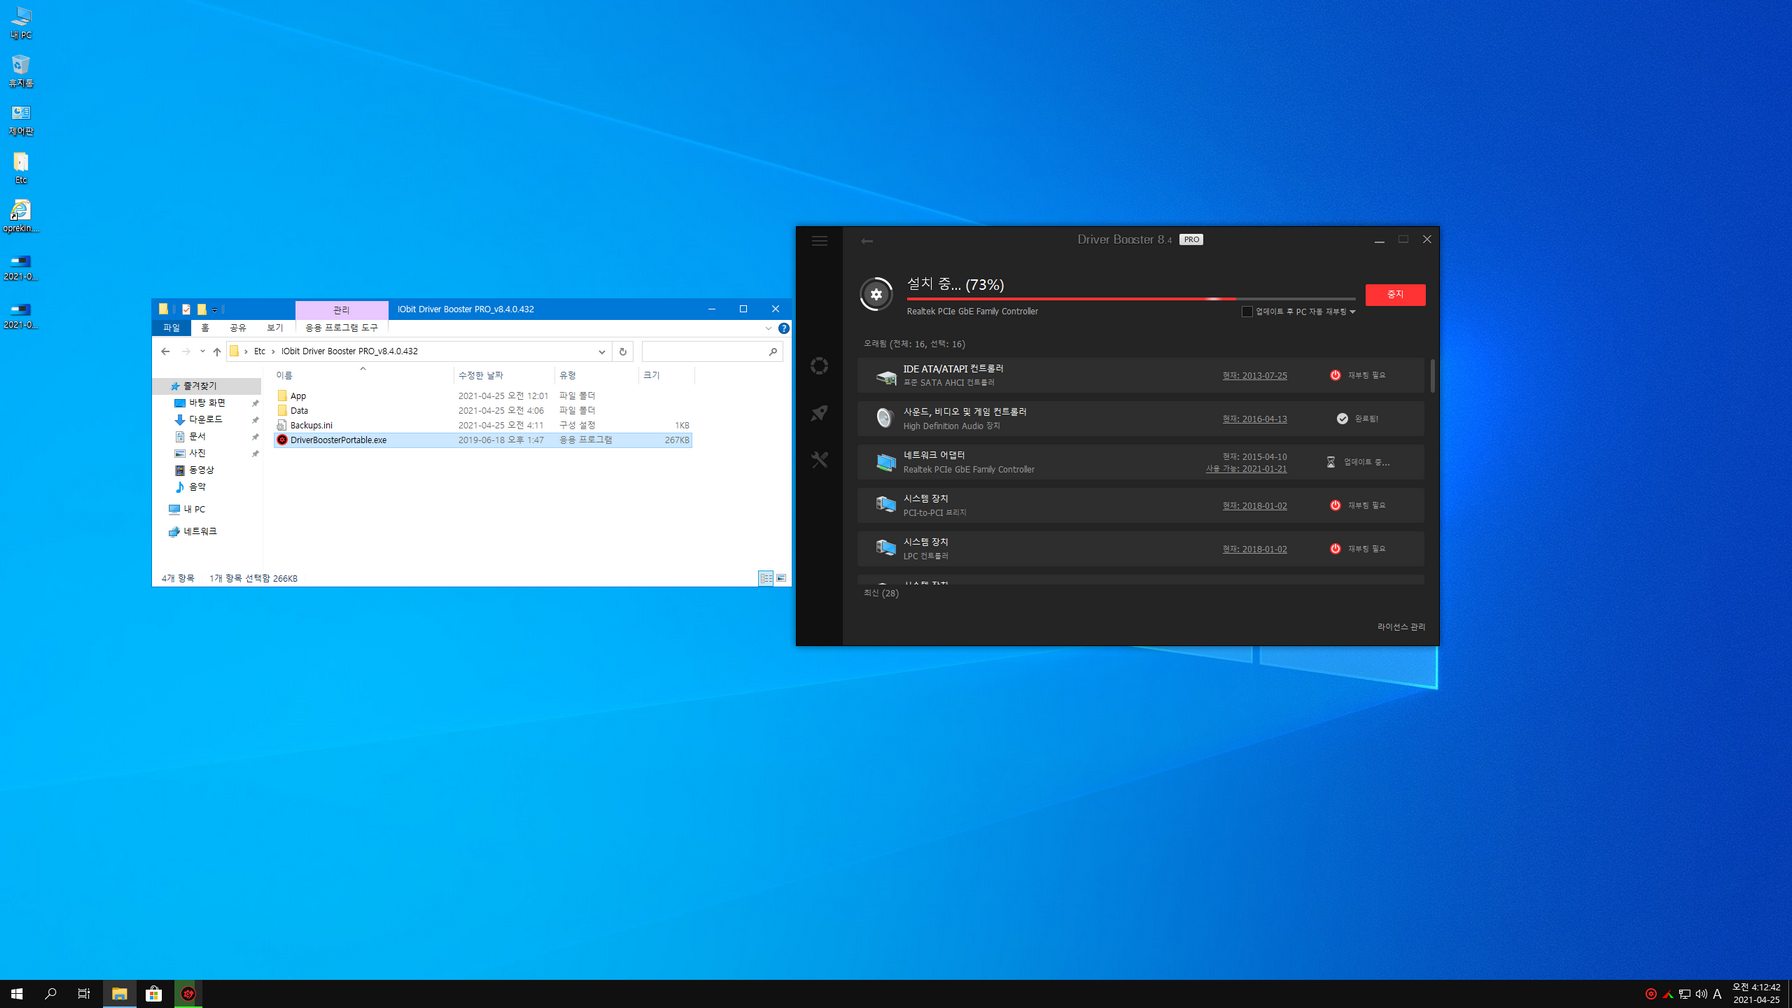Screen dimensions: 1792x1008
Task: Open the 파일 menu in Explorer
Action: [x=171, y=327]
